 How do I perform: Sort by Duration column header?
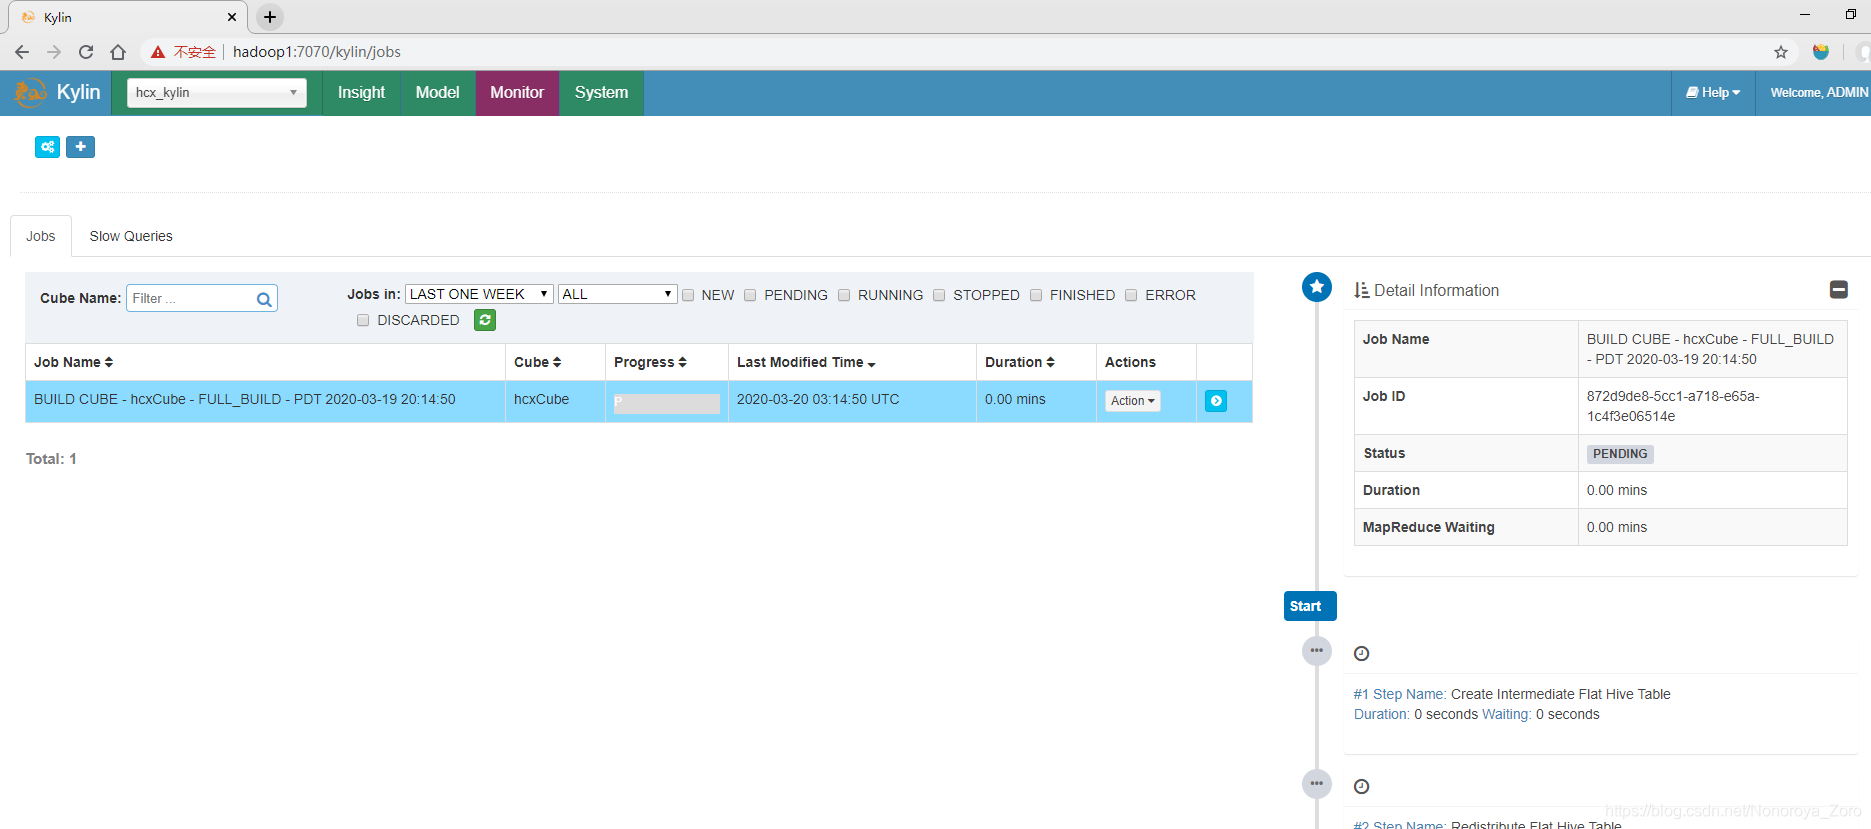(1020, 362)
